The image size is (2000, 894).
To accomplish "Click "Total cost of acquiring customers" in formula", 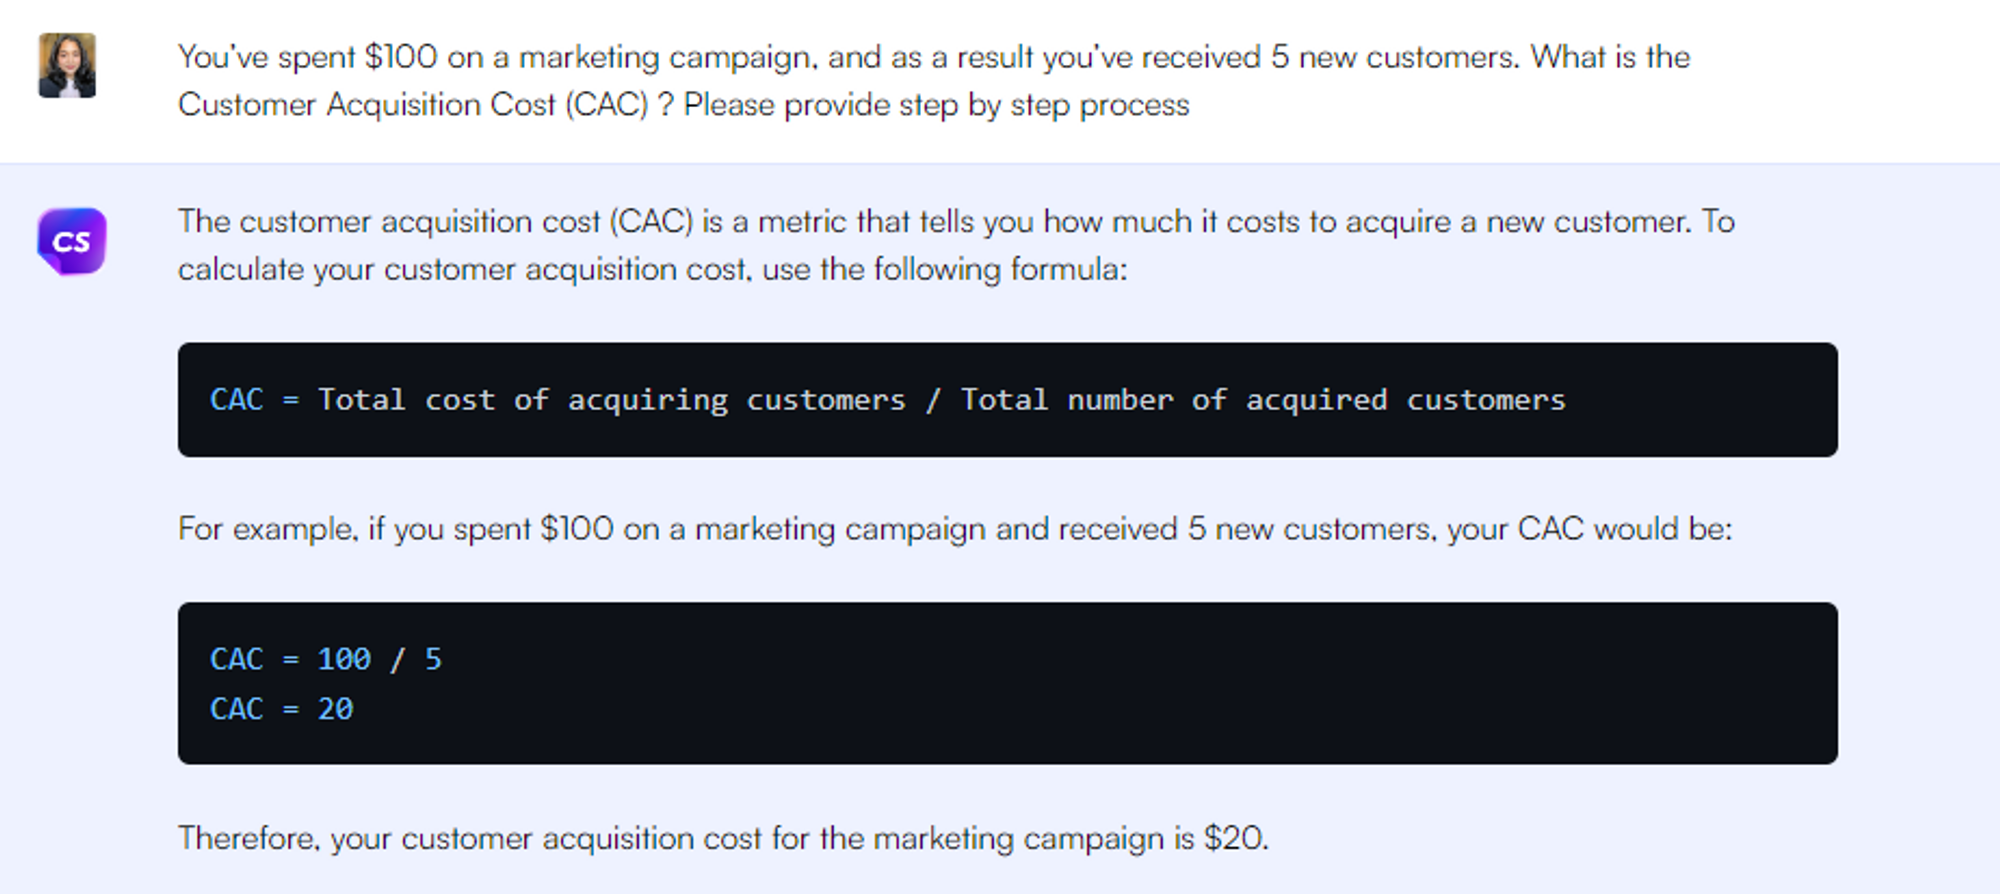I will coord(611,400).
